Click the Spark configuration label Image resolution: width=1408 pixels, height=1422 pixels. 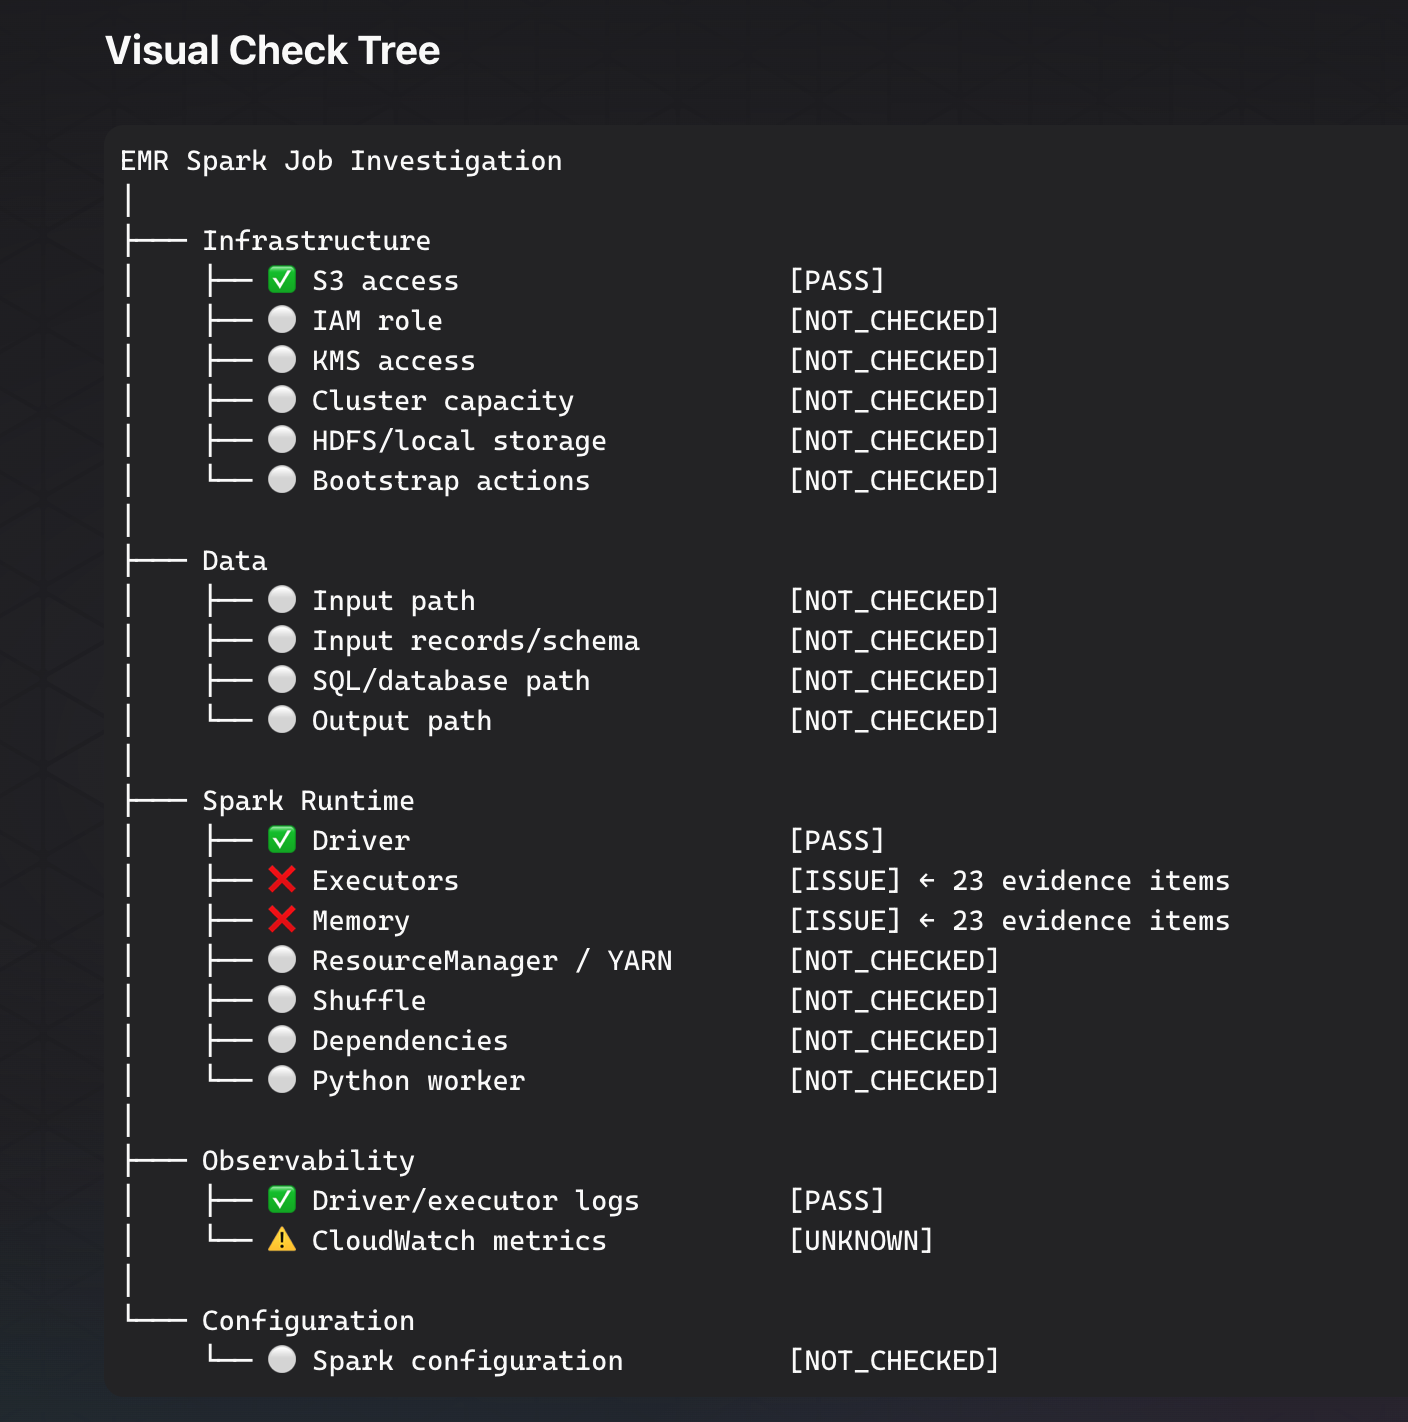coord(467,1361)
